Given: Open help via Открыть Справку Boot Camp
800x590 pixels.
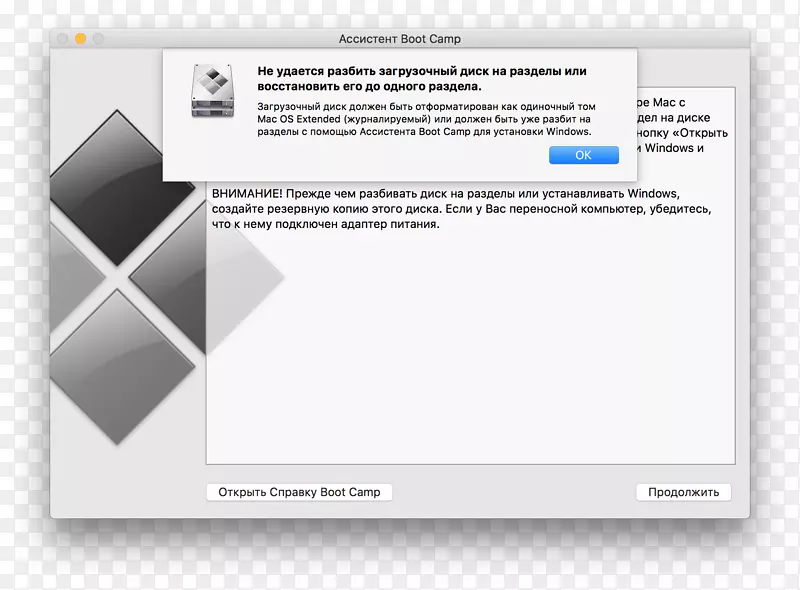Looking at the screenshot, I should tap(298, 491).
